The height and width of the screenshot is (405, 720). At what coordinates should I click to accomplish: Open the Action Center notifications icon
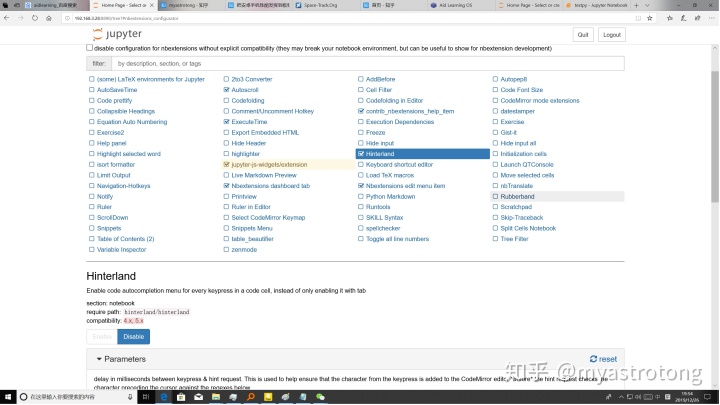pos(708,397)
